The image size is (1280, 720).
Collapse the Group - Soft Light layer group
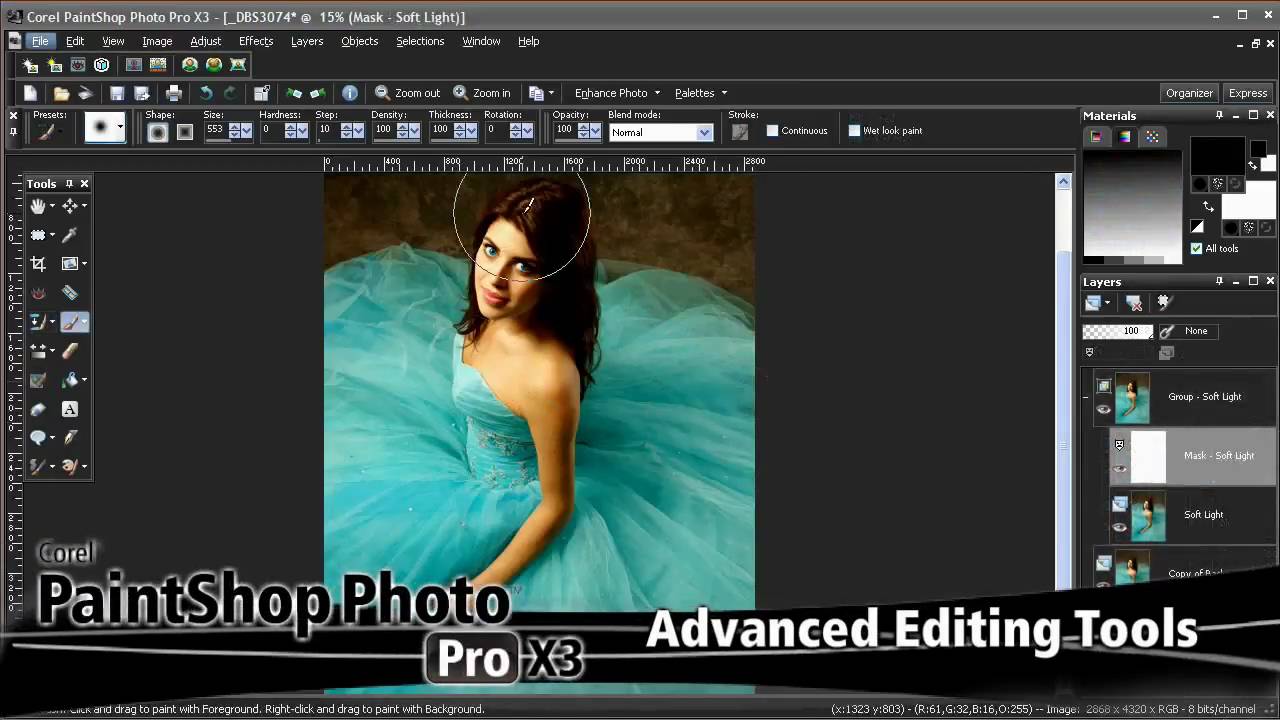[x=1086, y=397]
